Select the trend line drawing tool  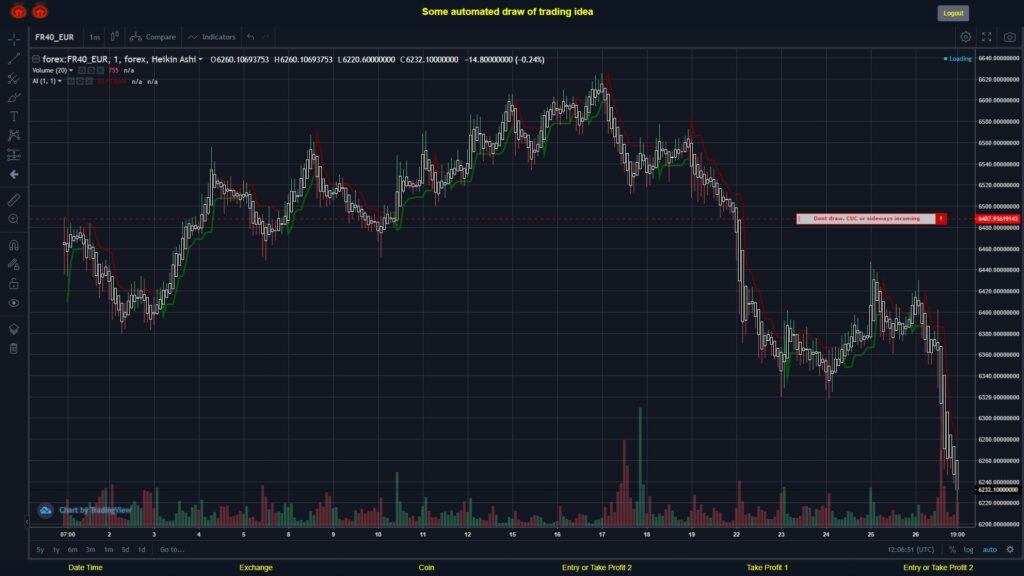click(x=14, y=59)
